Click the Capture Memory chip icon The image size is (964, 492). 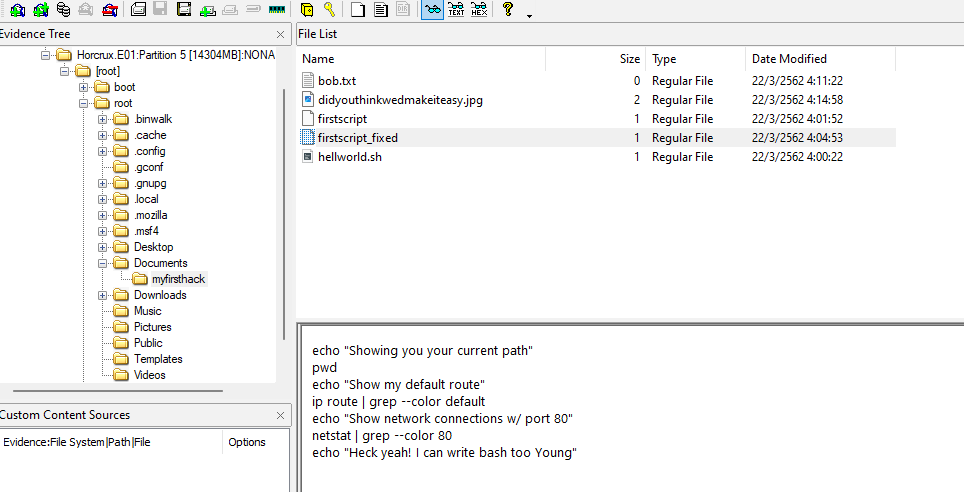pyautogui.click(x=277, y=9)
